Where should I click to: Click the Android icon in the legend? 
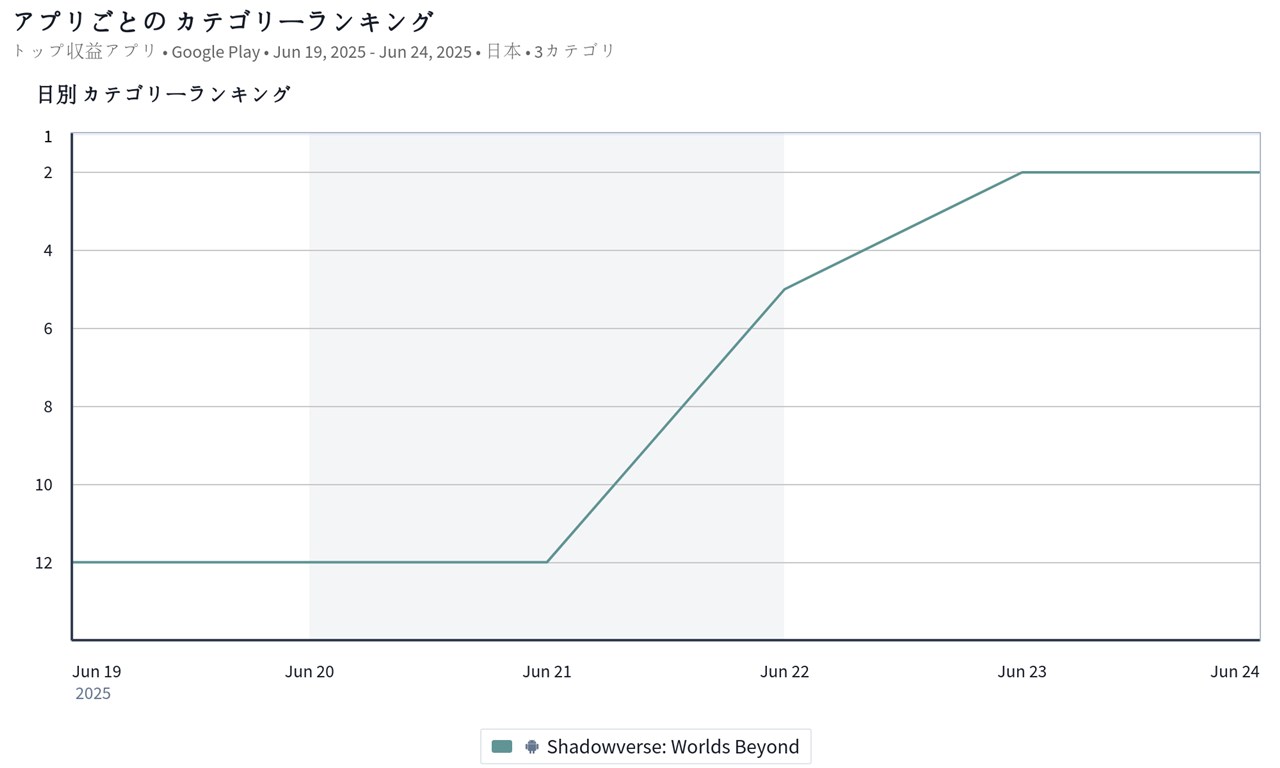click(532, 746)
